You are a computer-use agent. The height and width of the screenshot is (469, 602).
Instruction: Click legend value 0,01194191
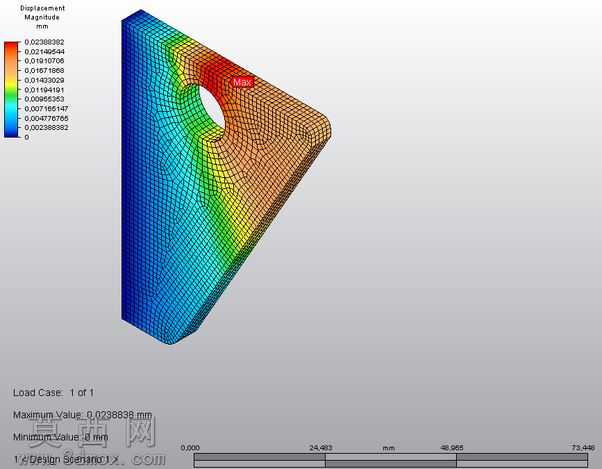pyautogui.click(x=44, y=90)
